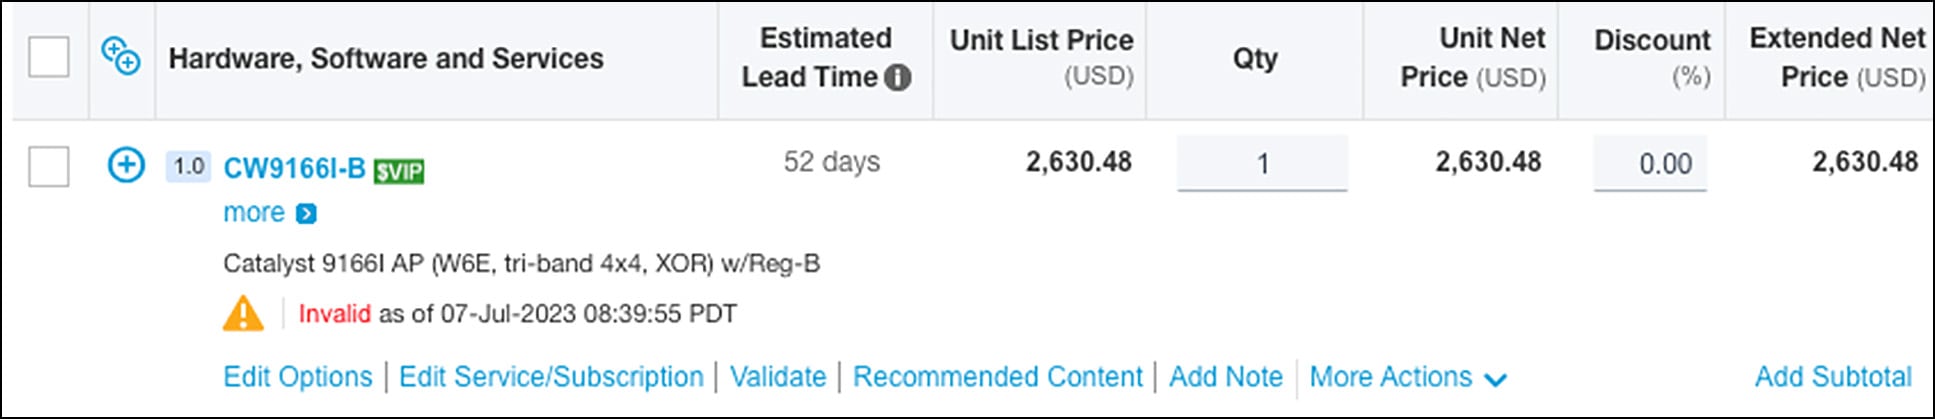Screen dimensions: 1935x419
Task: Open Recommended Content
Action: [997, 377]
